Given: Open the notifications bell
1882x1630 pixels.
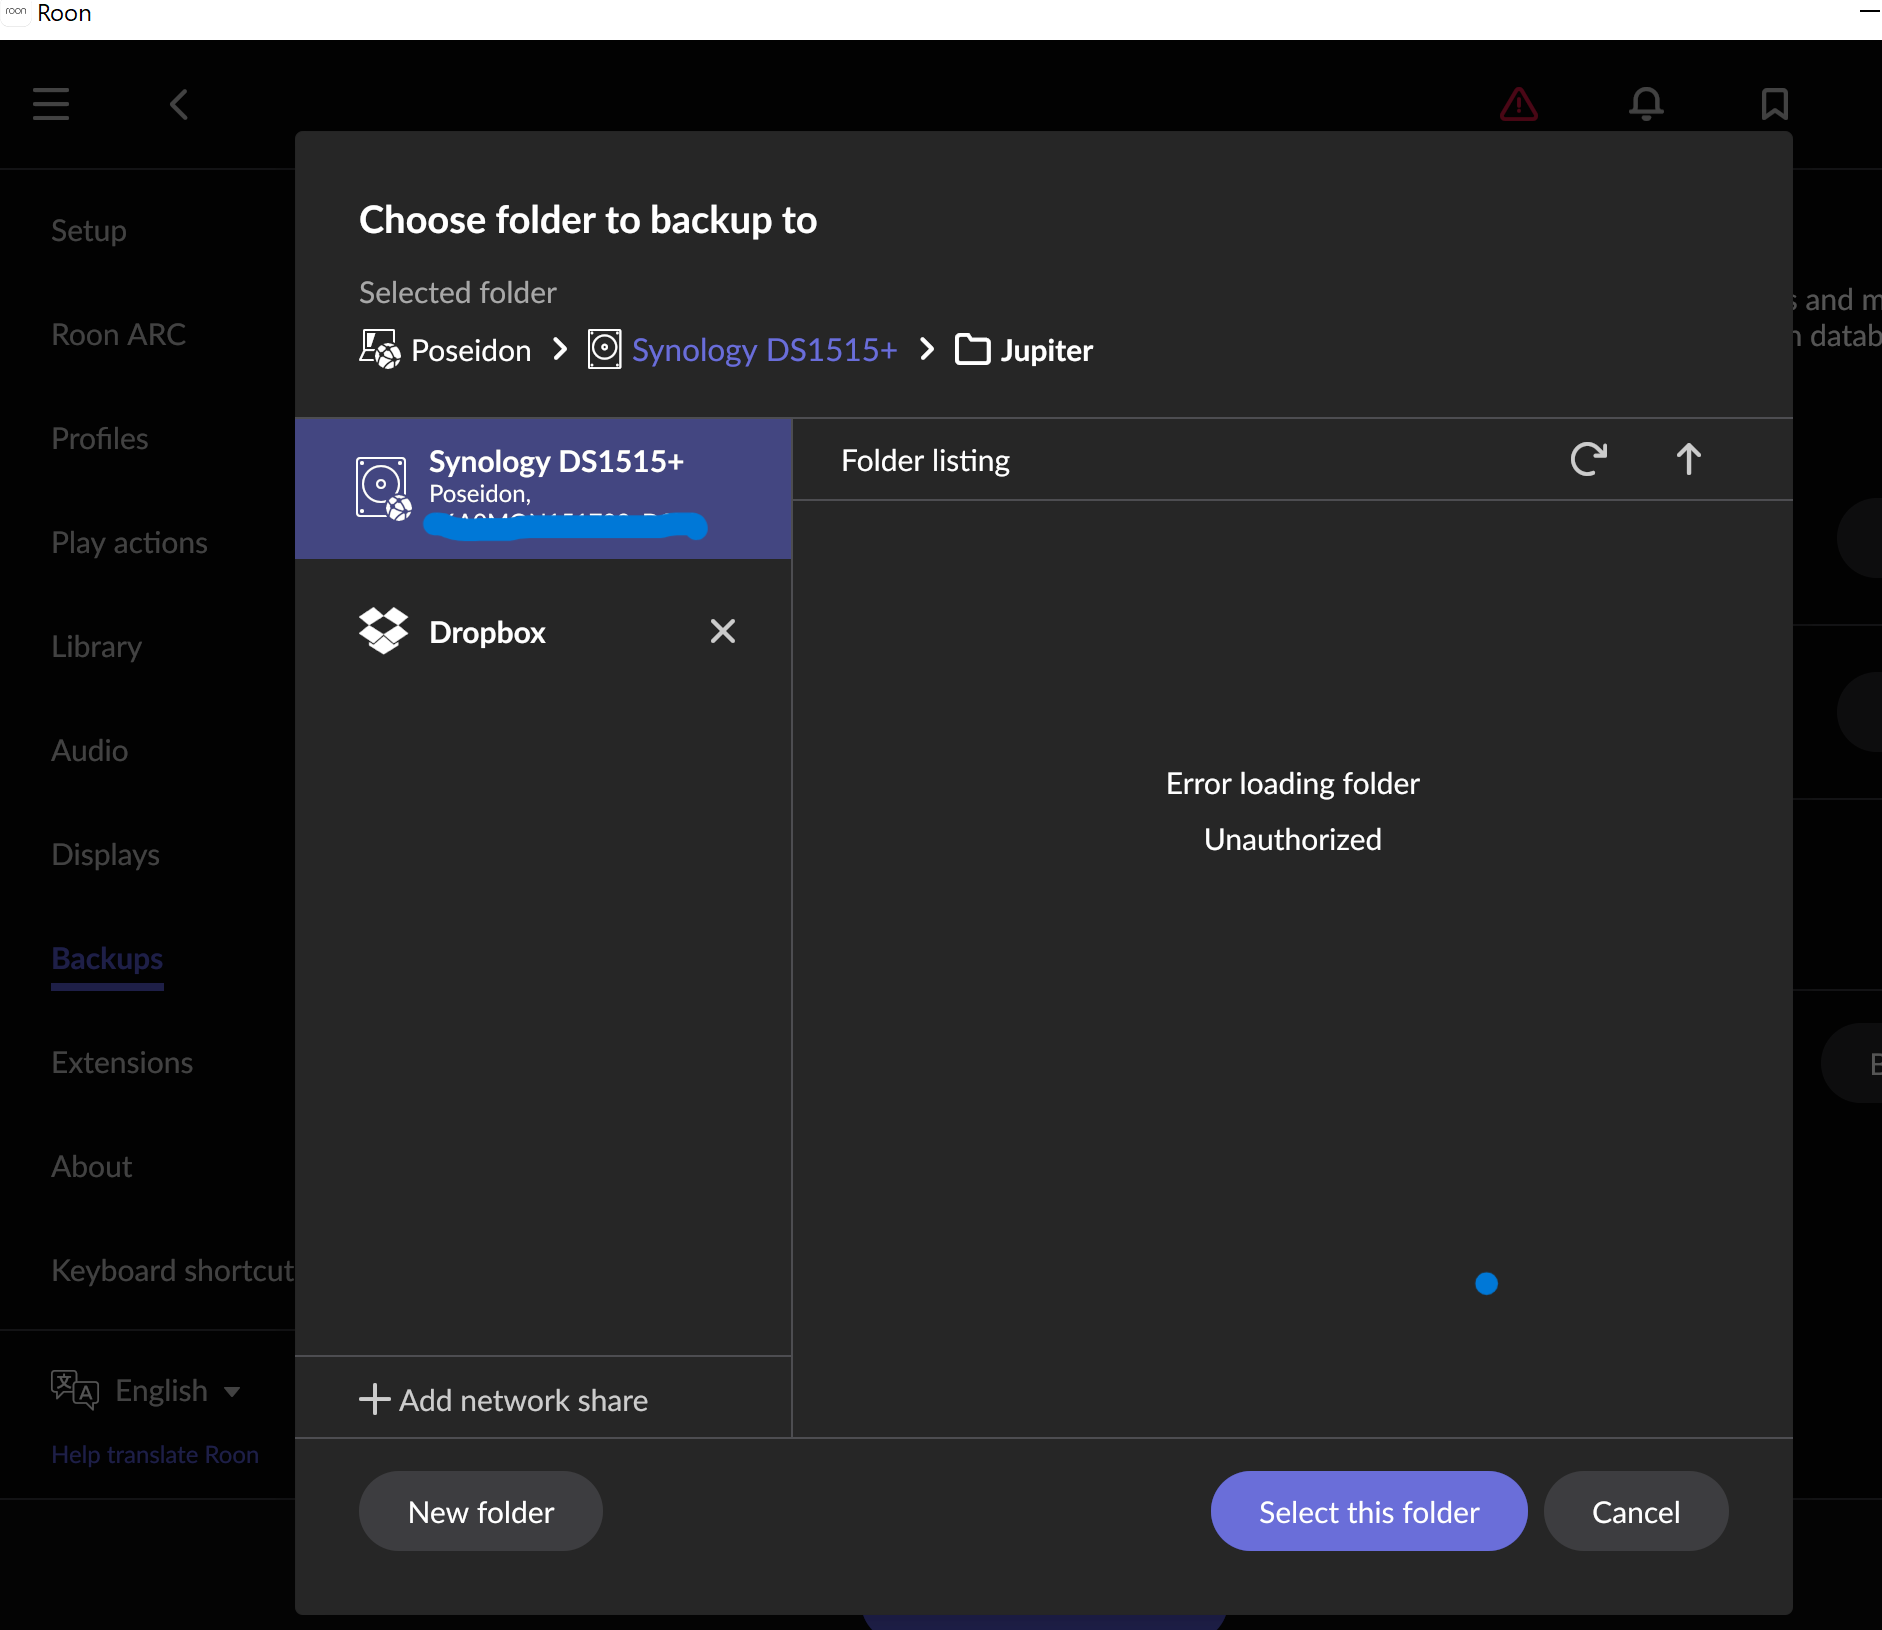Looking at the screenshot, I should pos(1646,104).
